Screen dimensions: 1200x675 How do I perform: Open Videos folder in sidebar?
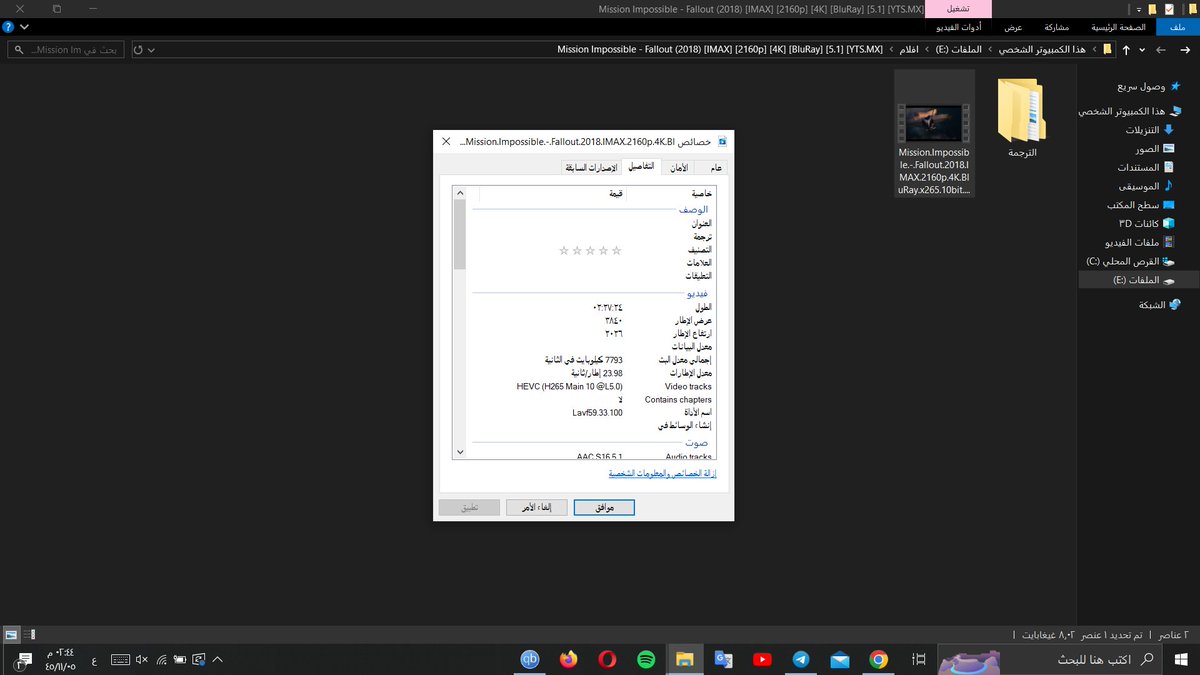tap(1142, 242)
